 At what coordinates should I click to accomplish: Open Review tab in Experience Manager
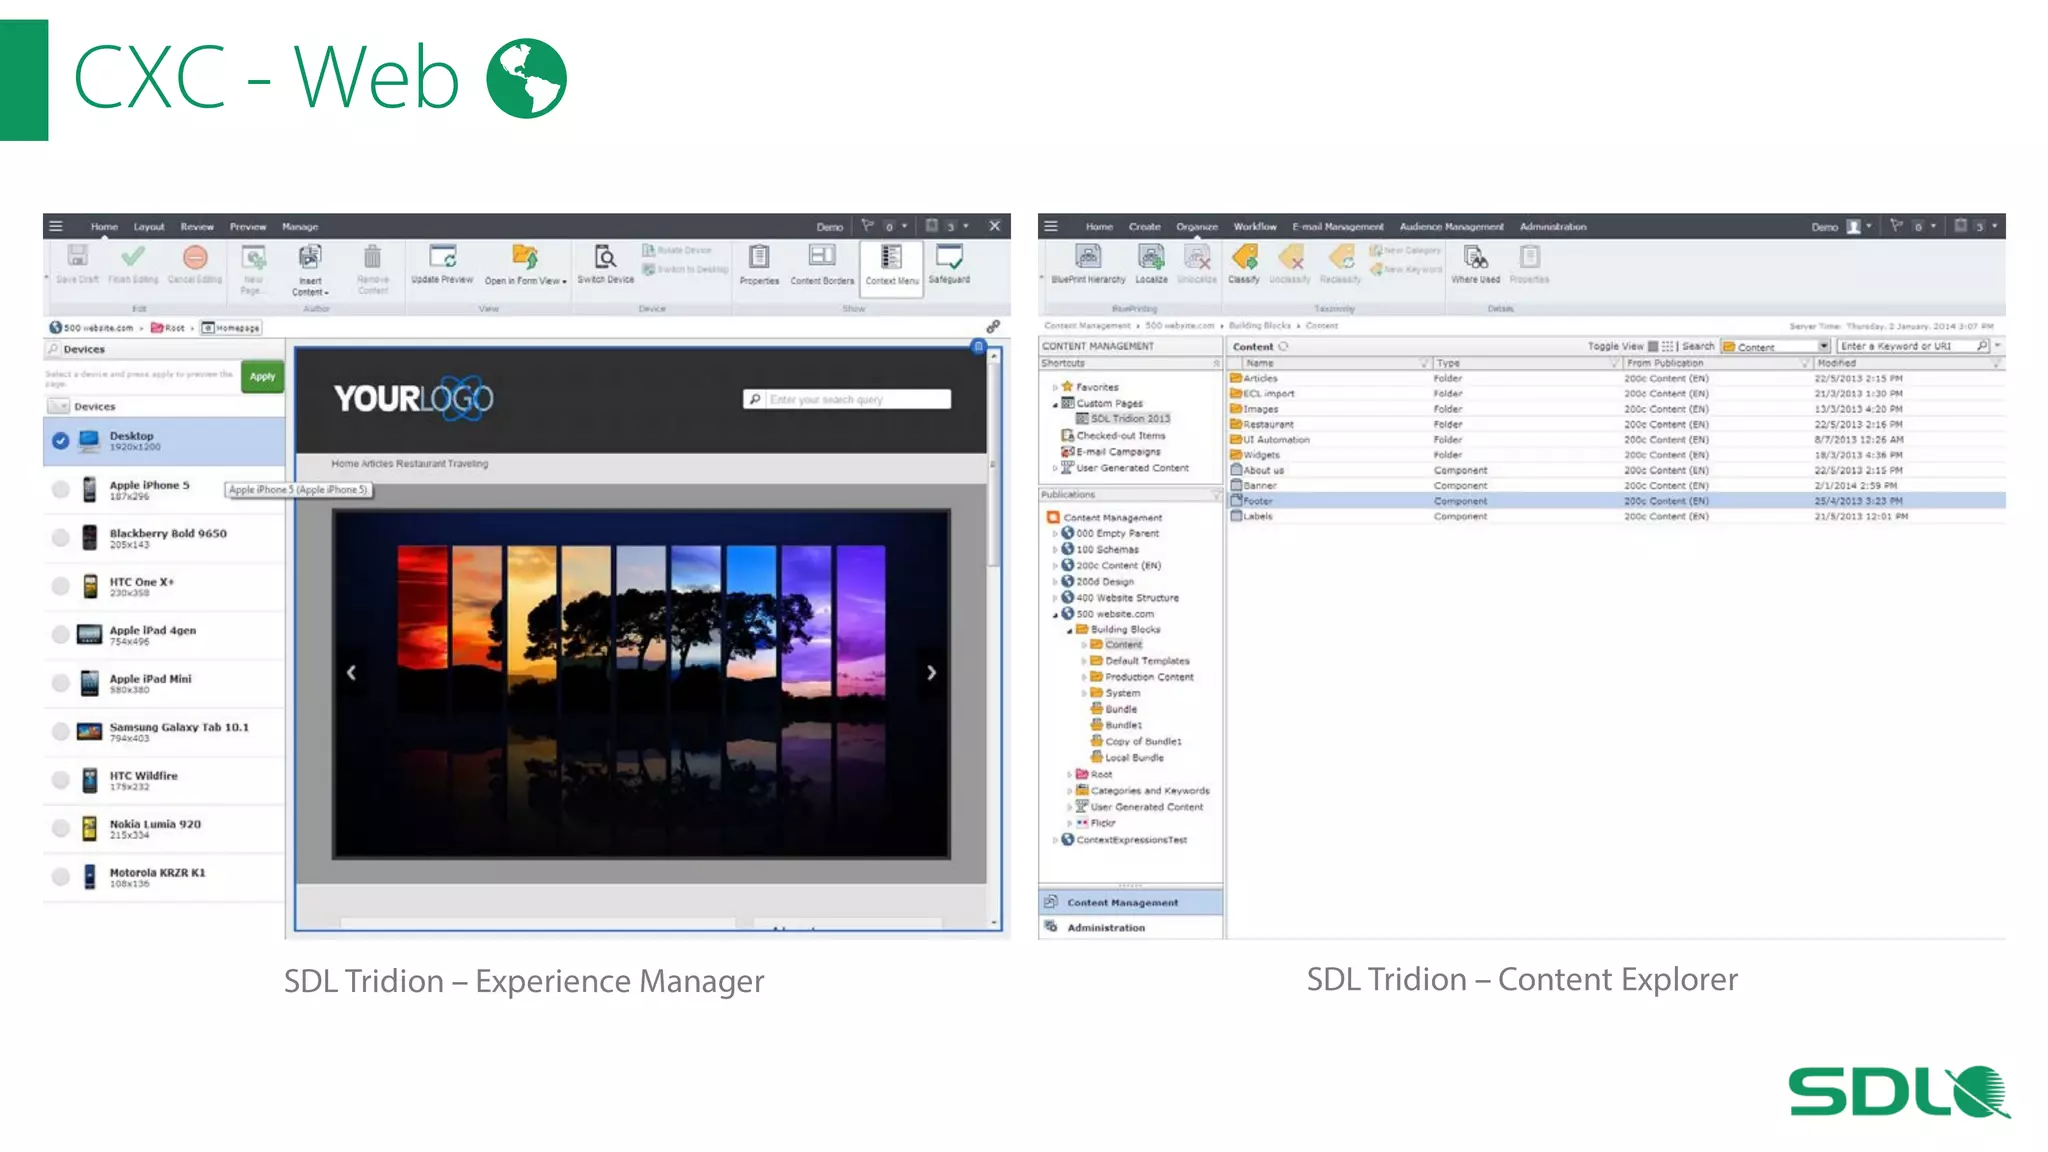tap(197, 227)
